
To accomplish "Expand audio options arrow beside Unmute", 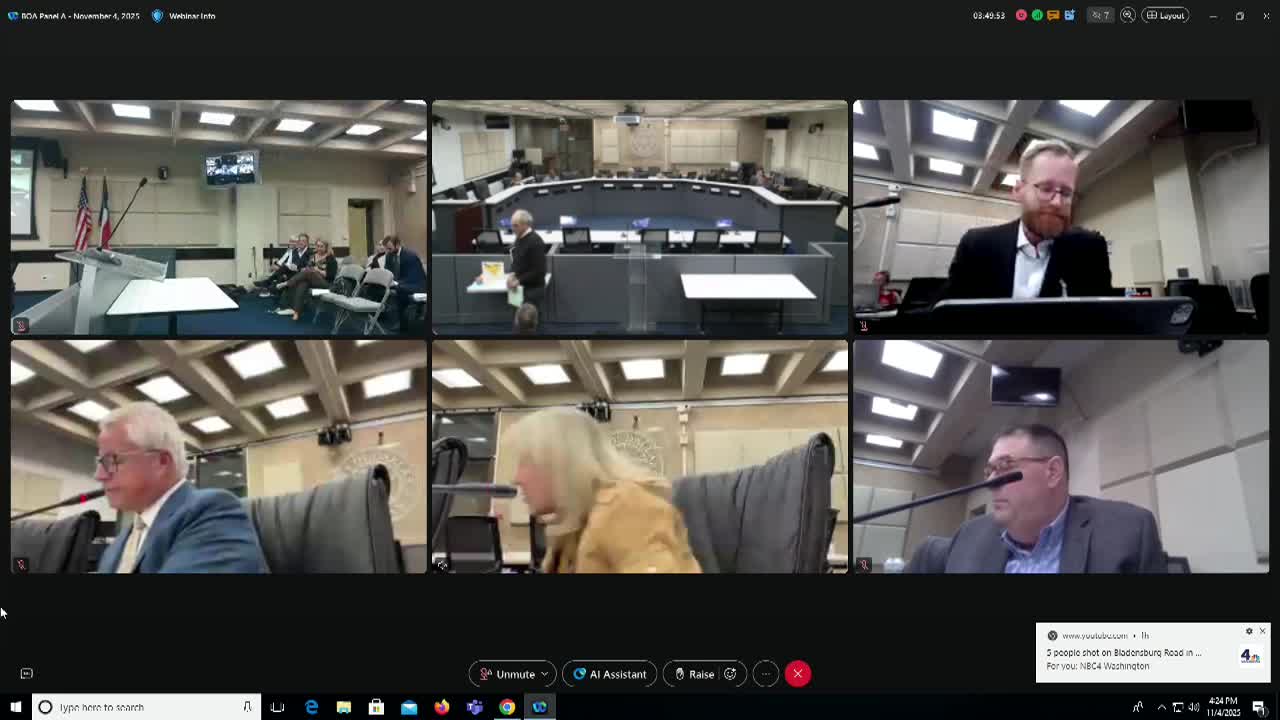I will [x=546, y=674].
